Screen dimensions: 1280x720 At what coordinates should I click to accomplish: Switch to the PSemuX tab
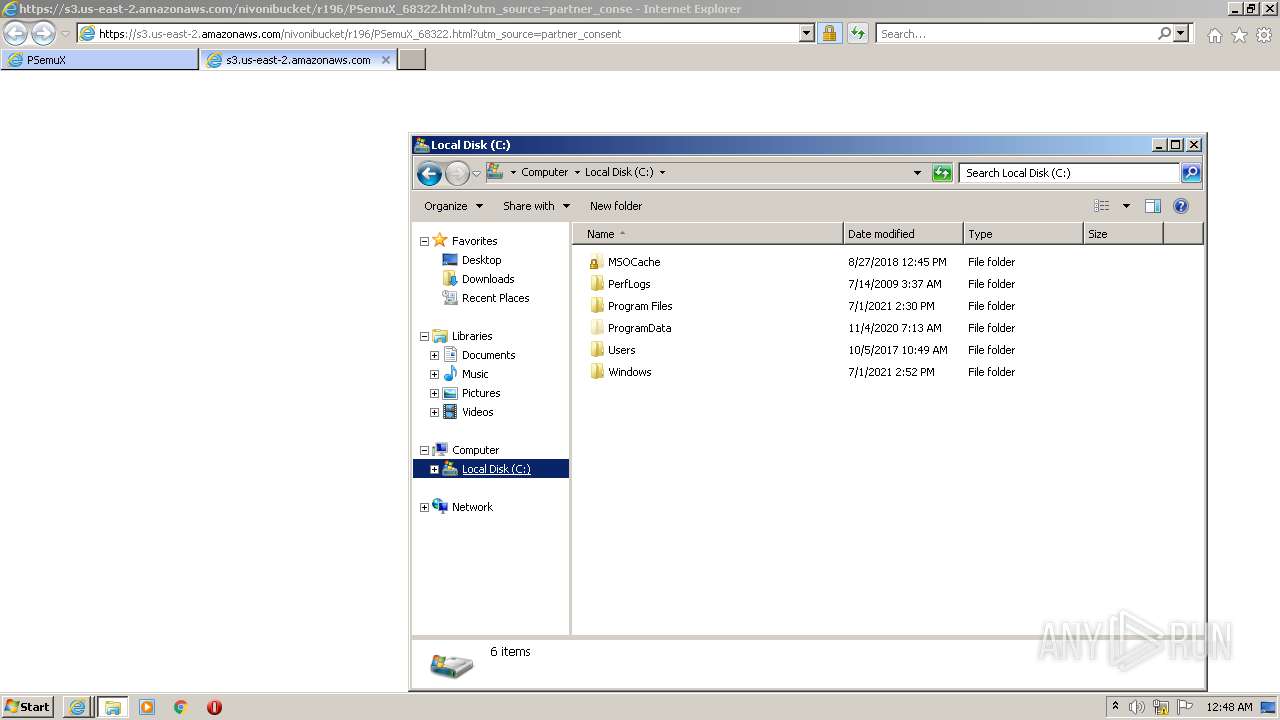(100, 60)
